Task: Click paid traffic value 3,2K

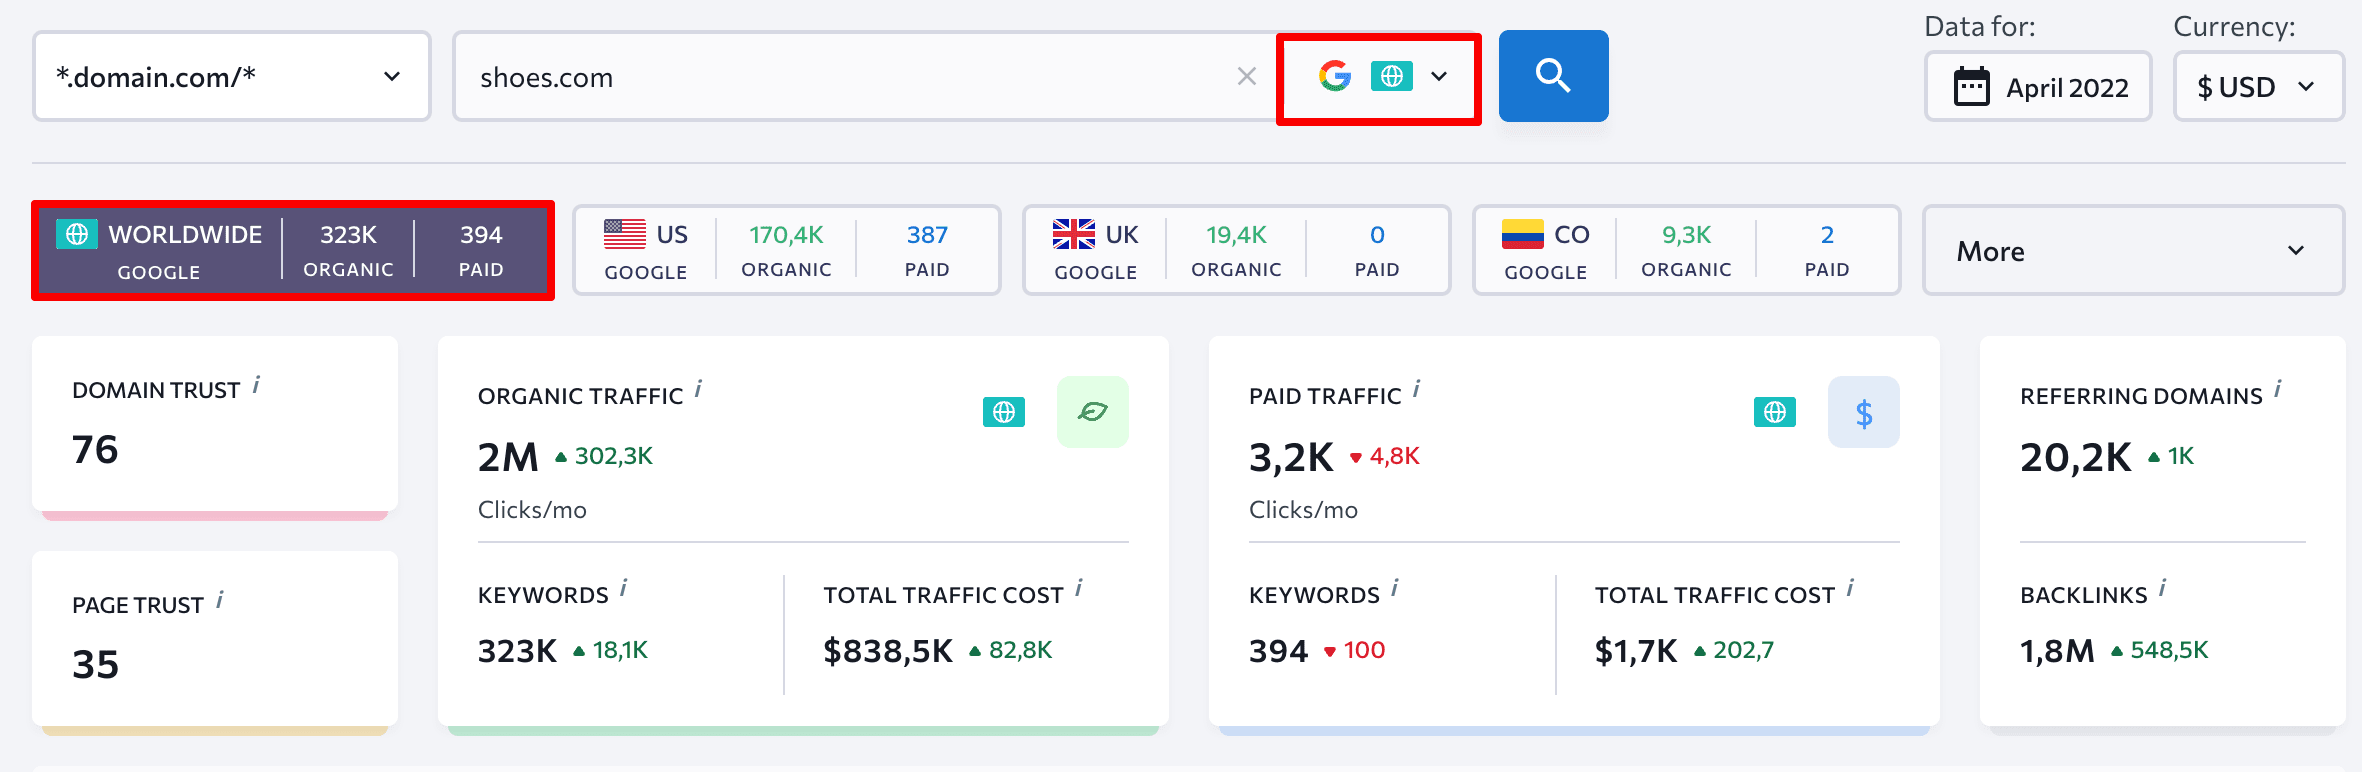Action: click(x=1291, y=457)
